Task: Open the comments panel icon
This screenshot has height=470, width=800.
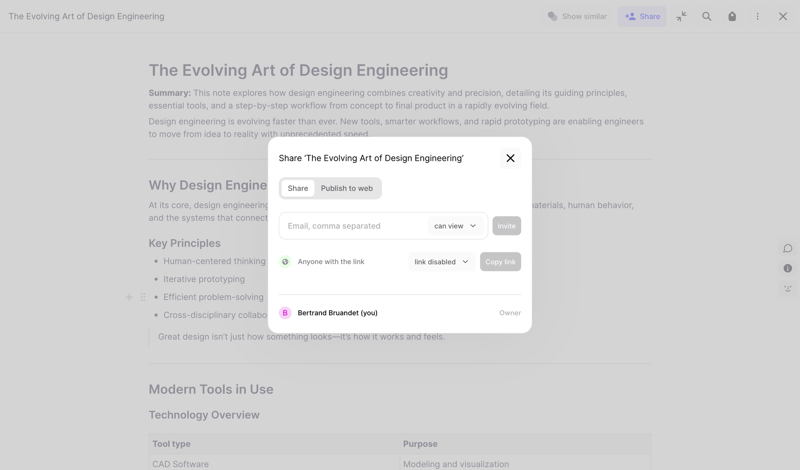Action: coord(788,248)
